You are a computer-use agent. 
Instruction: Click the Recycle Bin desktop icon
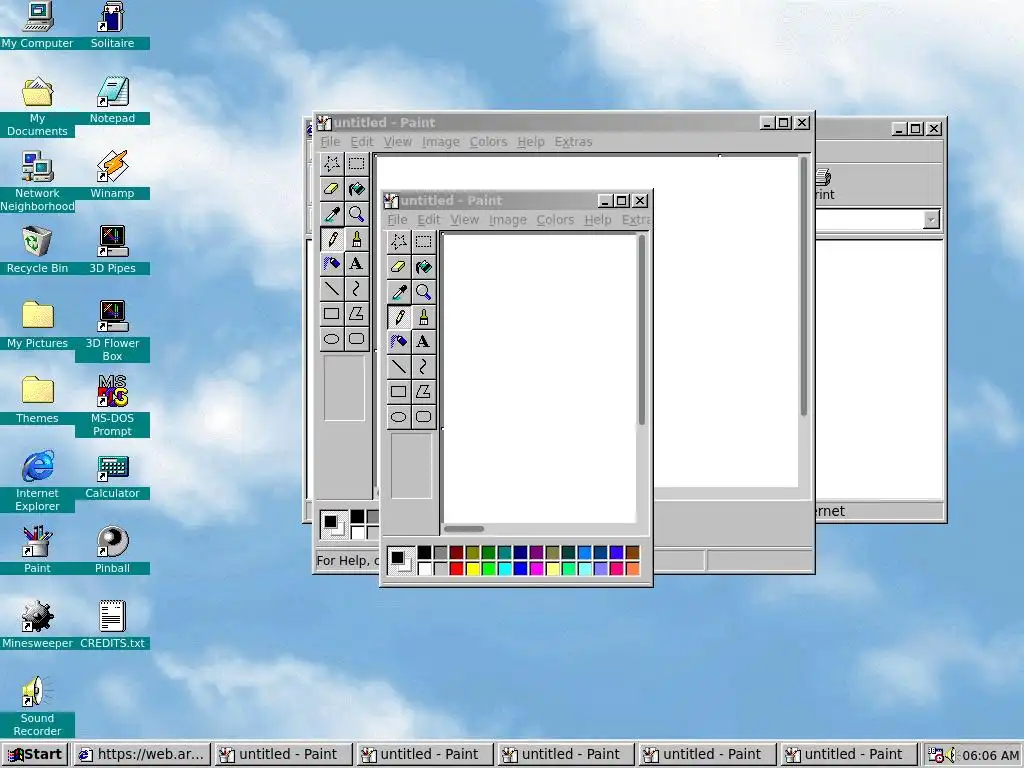[x=37, y=249]
